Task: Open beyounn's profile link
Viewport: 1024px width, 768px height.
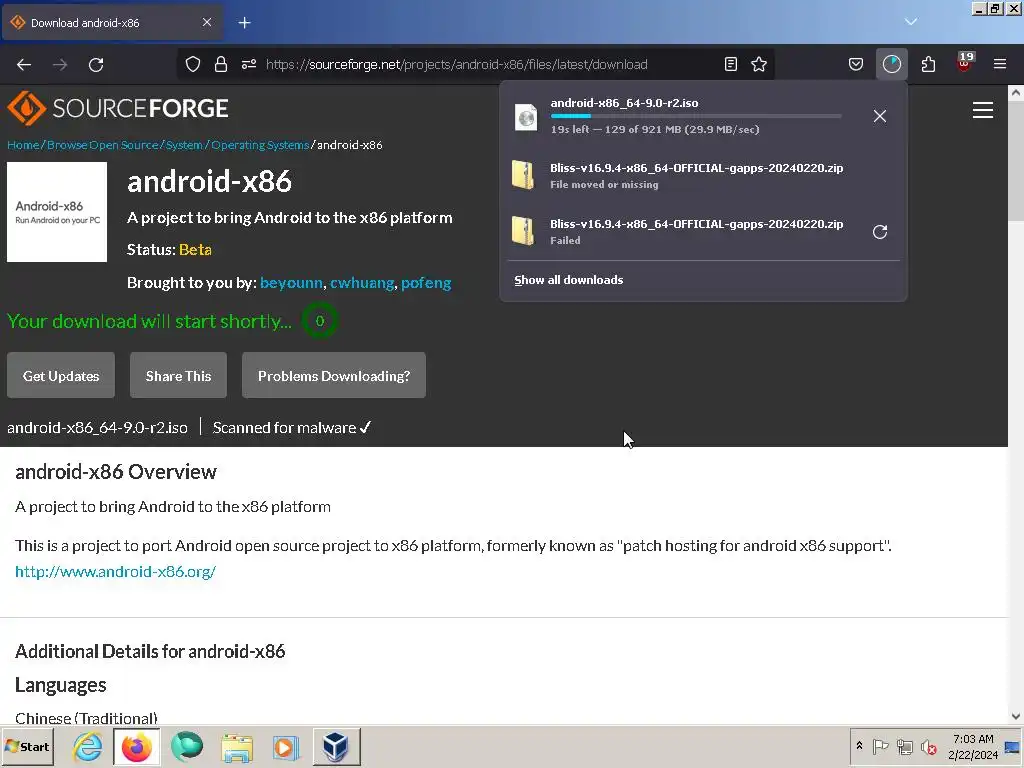Action: [291, 283]
